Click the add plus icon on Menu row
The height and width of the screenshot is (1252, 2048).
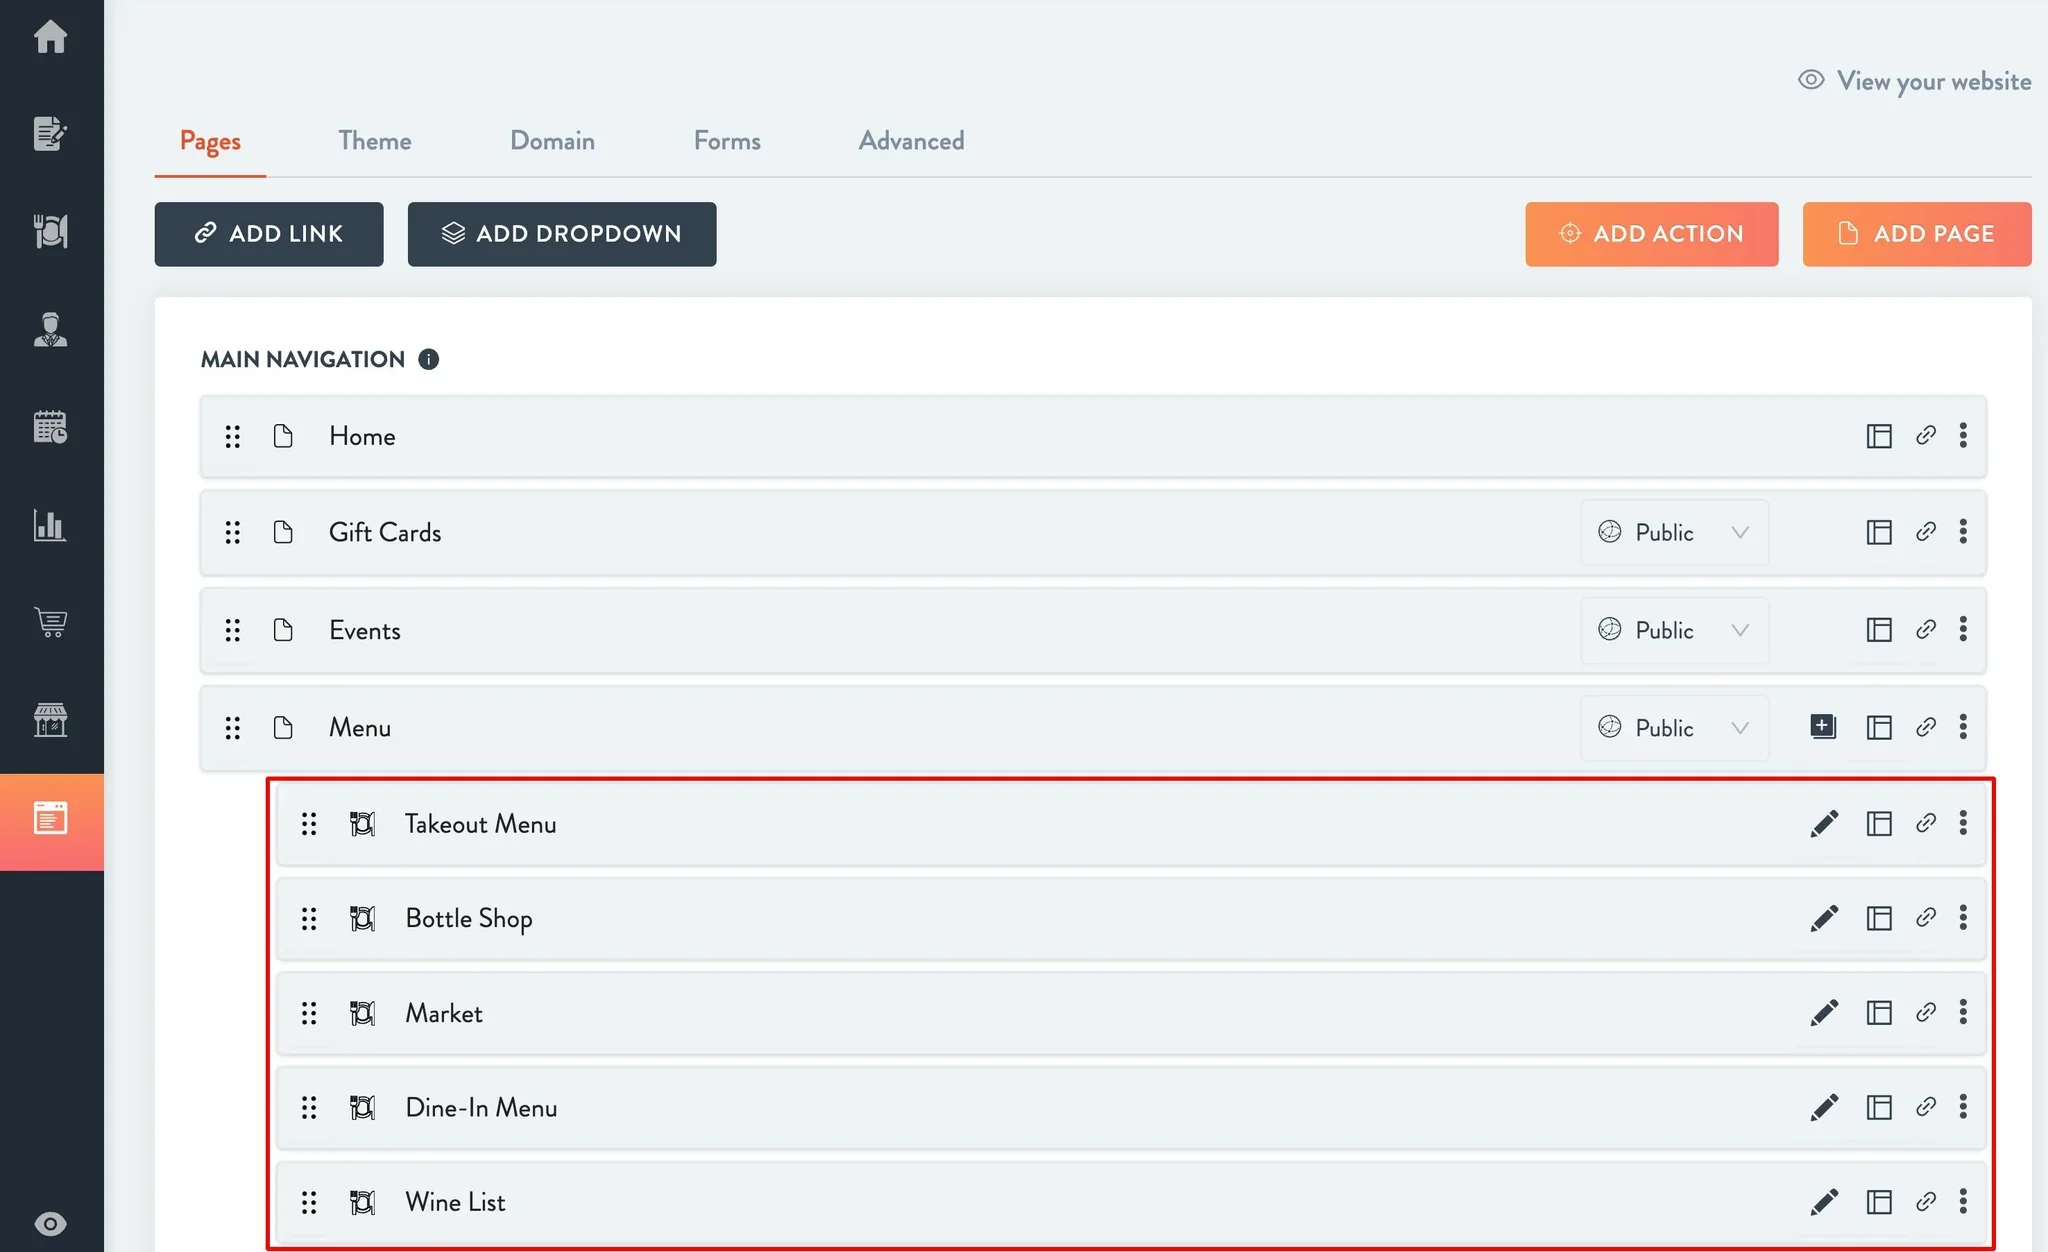[x=1823, y=726]
